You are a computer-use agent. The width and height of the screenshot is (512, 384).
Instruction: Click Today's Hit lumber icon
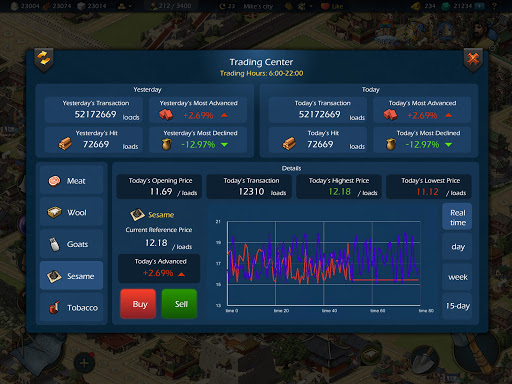(x=289, y=144)
